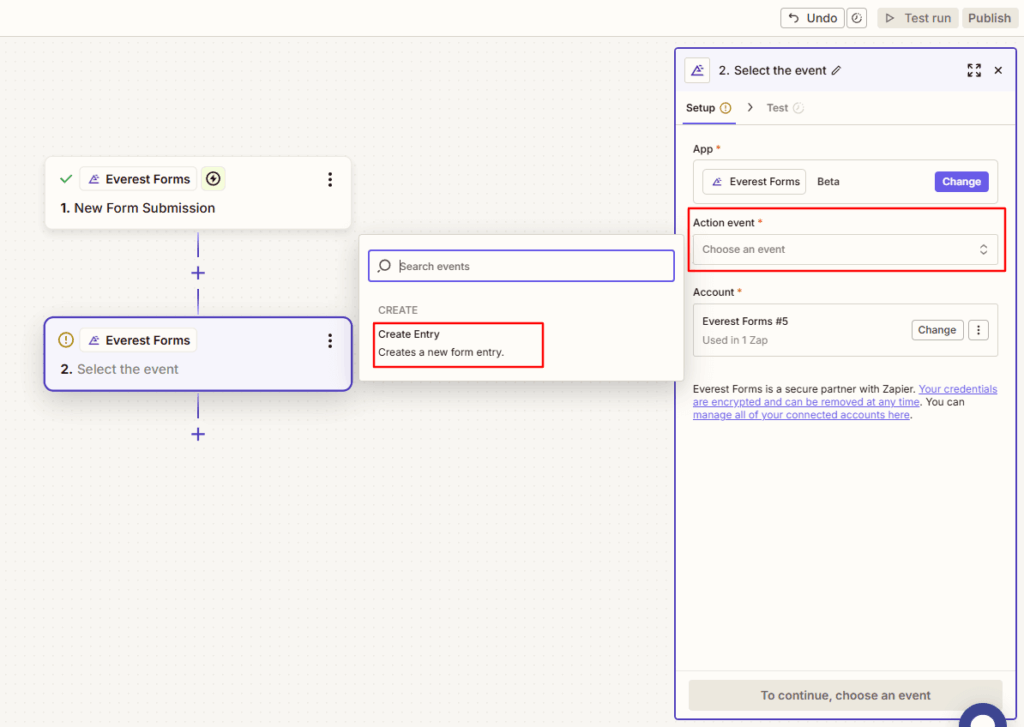Click the Publish button
1024x727 pixels.
click(x=989, y=18)
